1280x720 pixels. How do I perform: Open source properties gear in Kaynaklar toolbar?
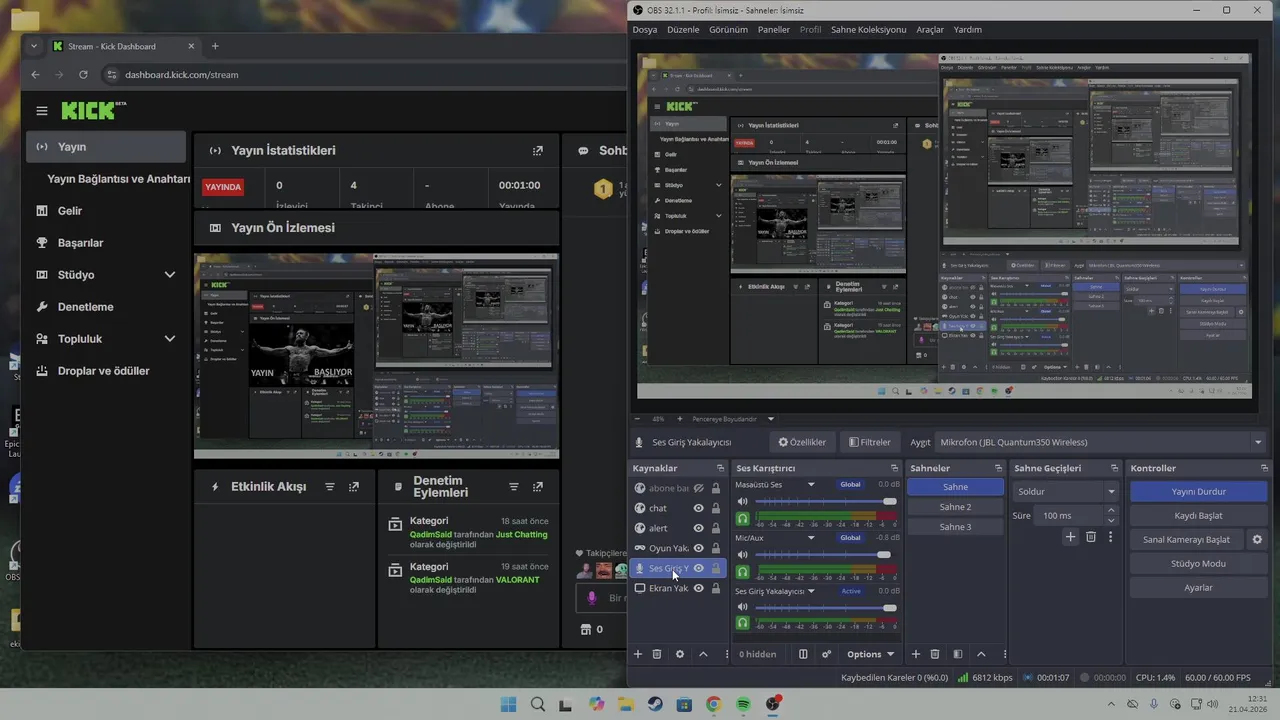point(680,654)
